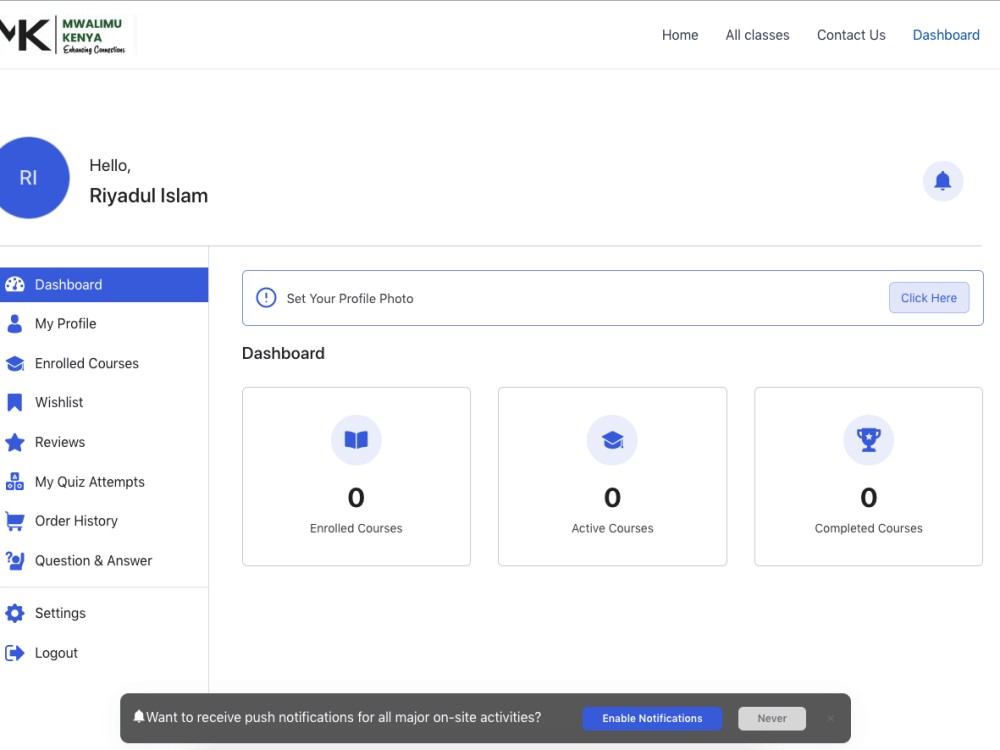
Task: Open the My Quiz Attempts sidebar label
Action: [90, 482]
